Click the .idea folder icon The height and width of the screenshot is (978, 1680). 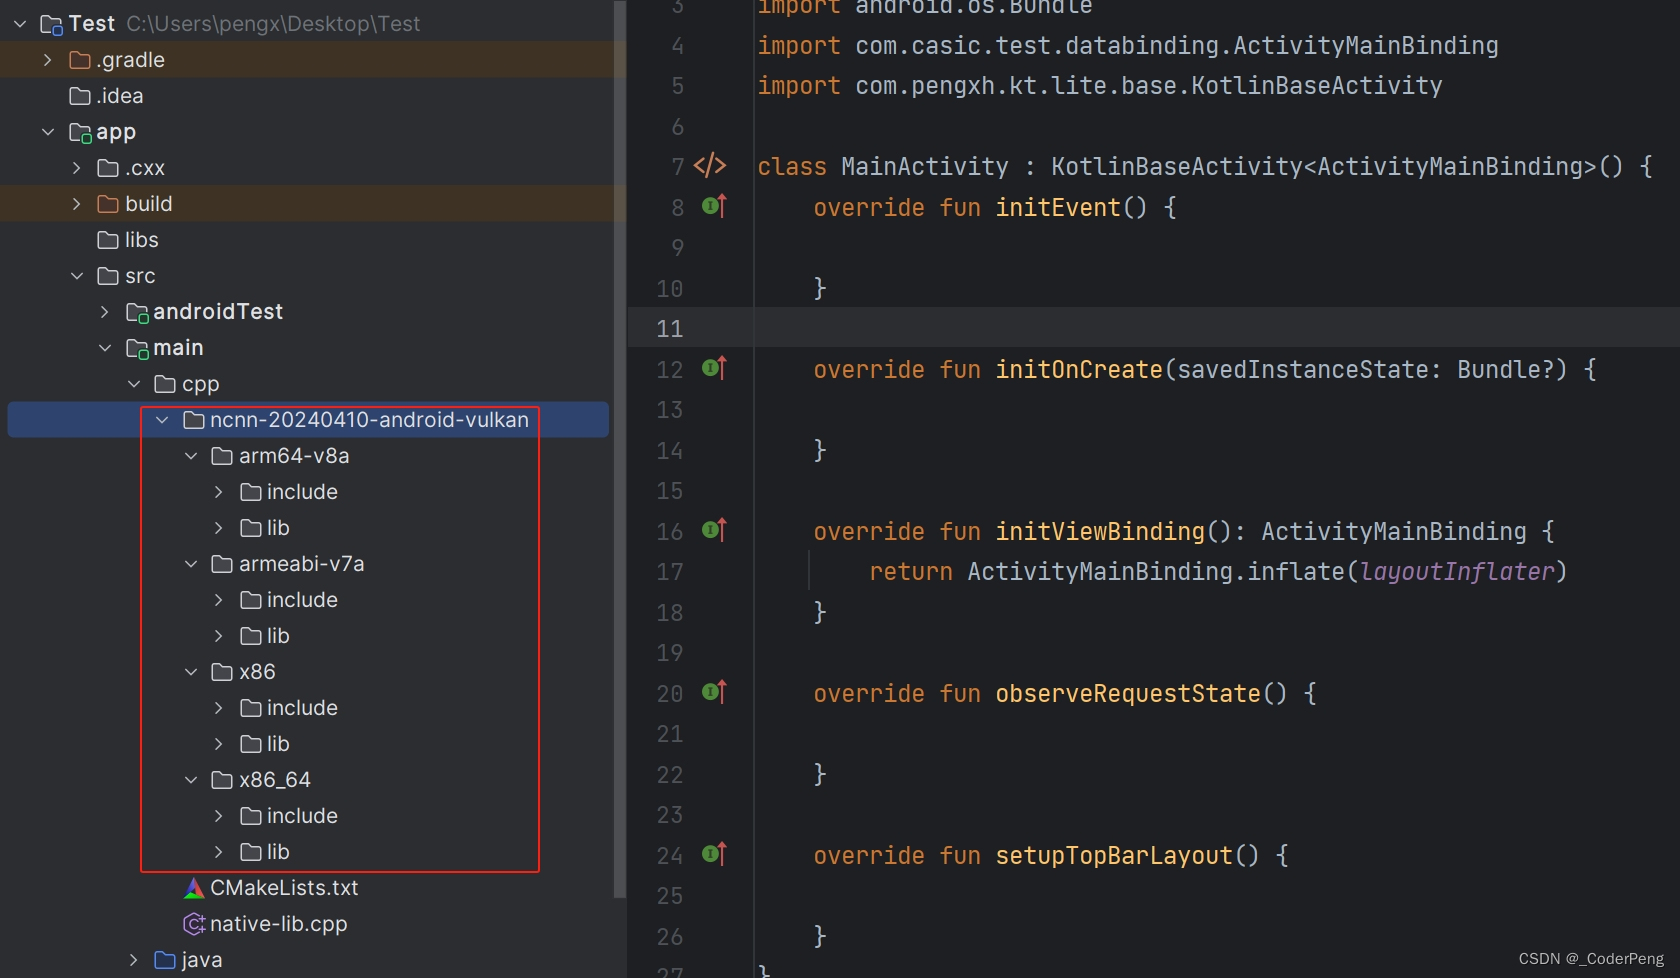80,96
